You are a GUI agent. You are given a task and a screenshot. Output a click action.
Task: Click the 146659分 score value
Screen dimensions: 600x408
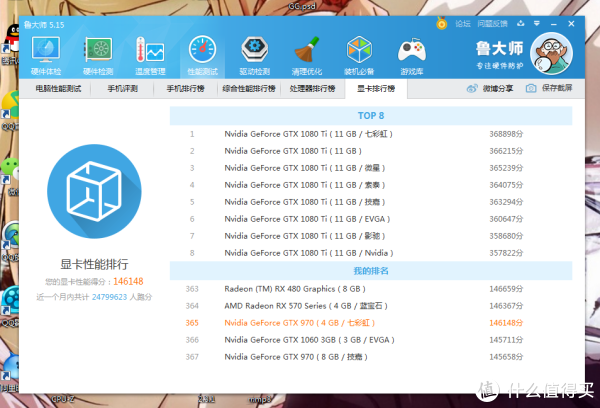point(506,289)
